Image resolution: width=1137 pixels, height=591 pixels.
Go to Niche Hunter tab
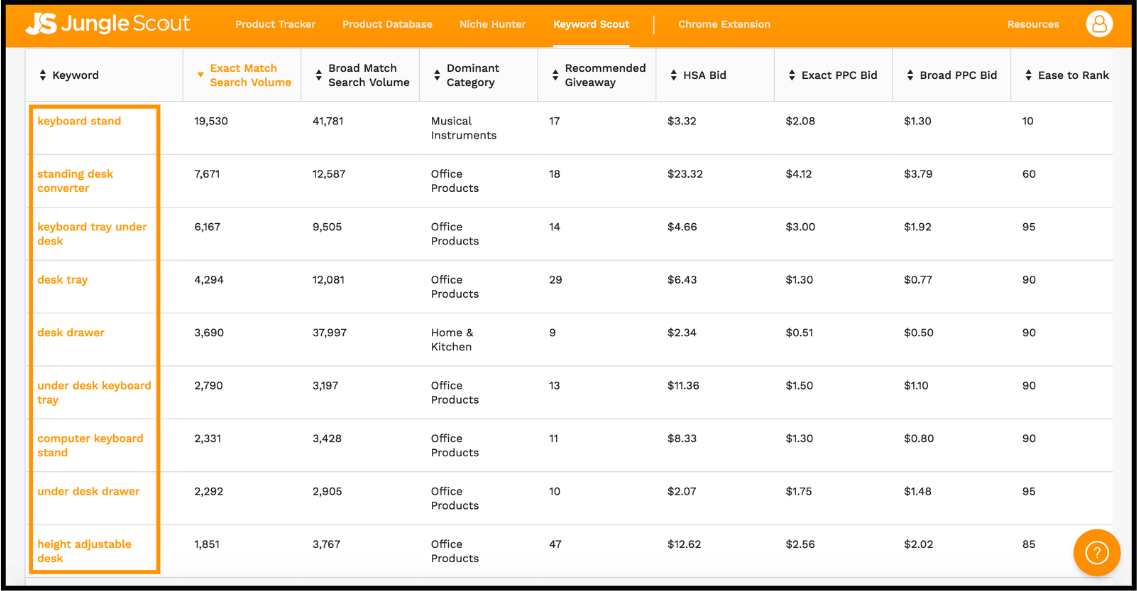point(492,24)
